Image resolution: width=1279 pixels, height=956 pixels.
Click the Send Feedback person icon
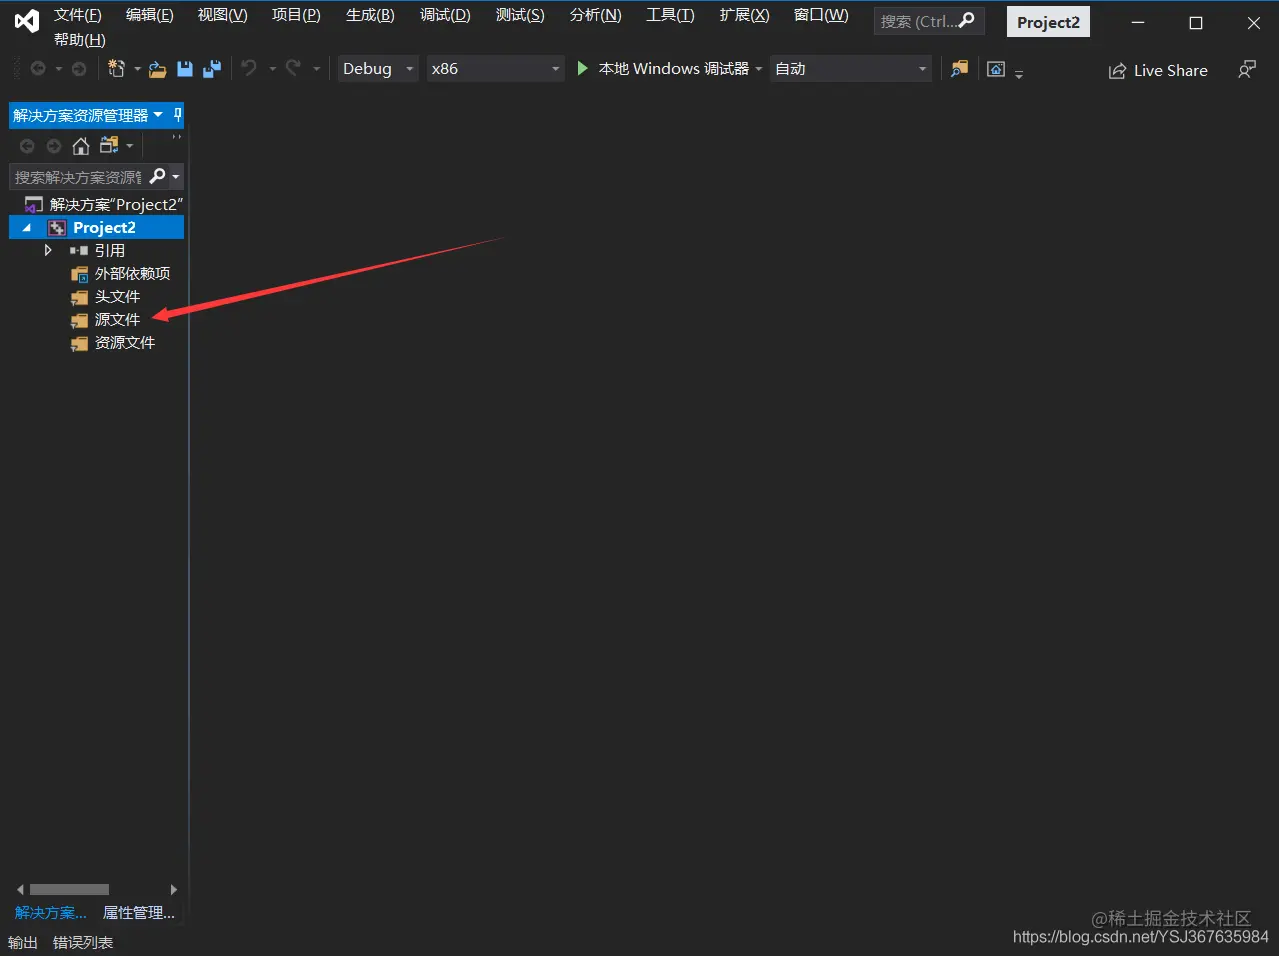coord(1247,69)
